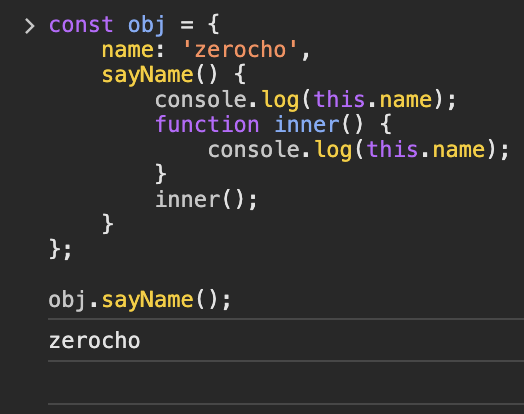
Task: Click 'function inner() {' declaration line
Action: click(273, 124)
